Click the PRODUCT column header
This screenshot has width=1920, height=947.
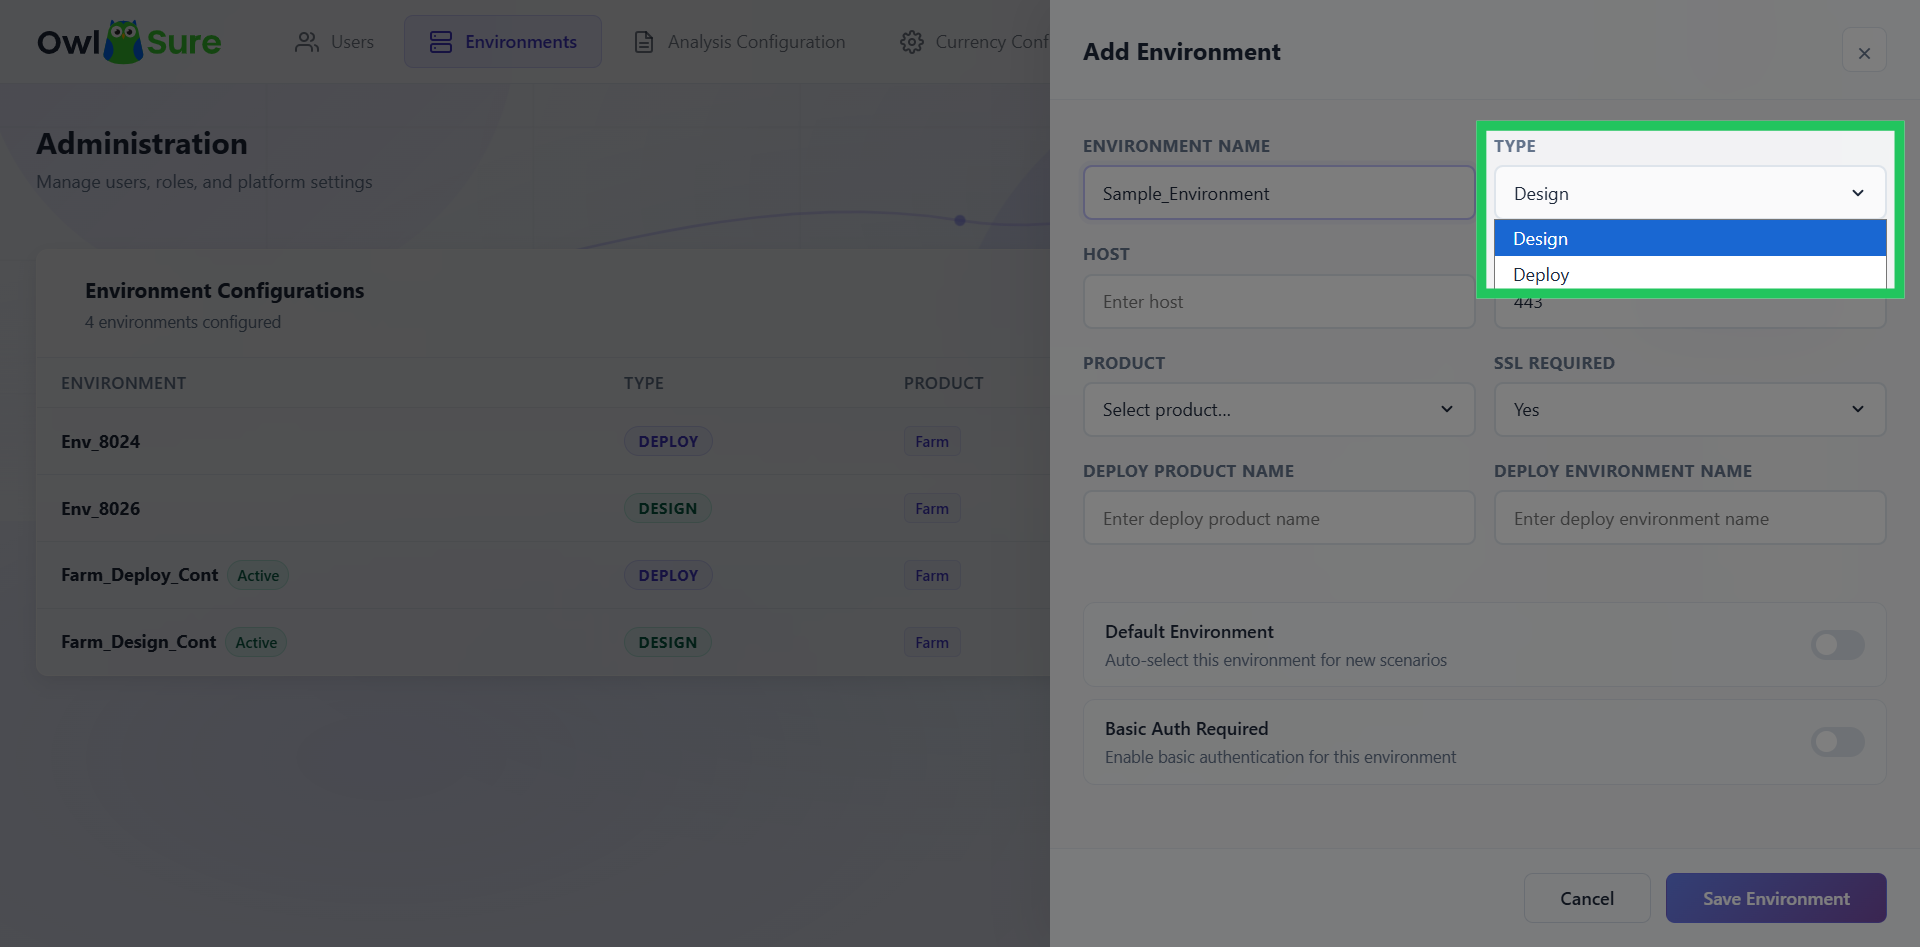pos(943,383)
